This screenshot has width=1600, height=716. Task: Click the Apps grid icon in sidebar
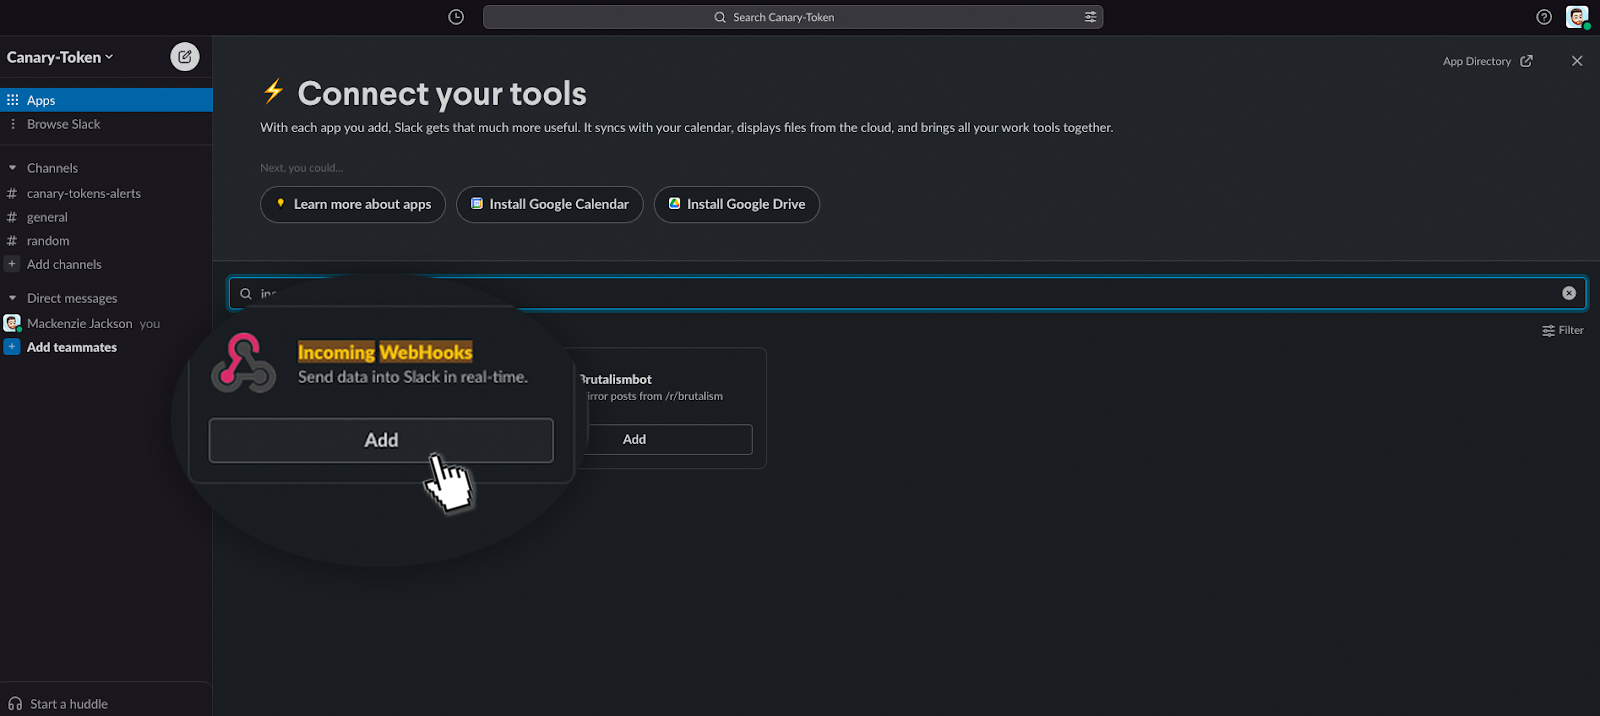pyautogui.click(x=13, y=100)
